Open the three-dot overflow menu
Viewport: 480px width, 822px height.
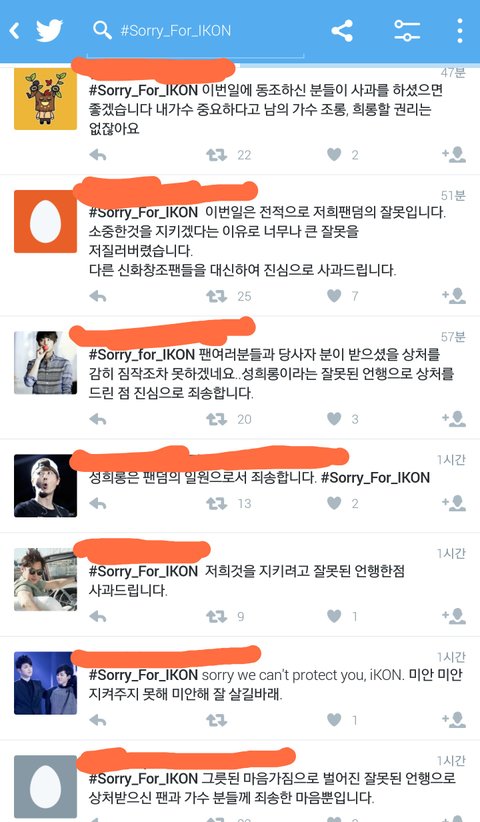coord(460,30)
